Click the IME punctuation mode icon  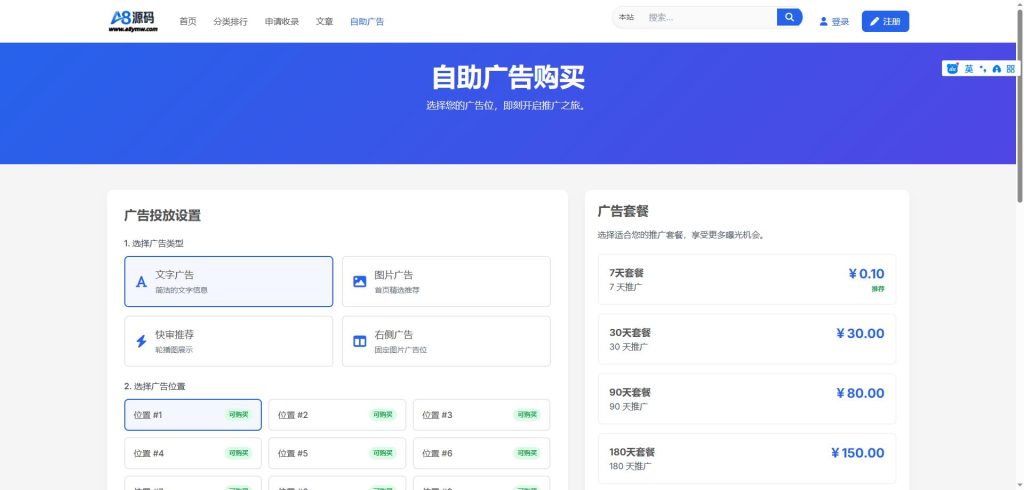[x=983, y=69]
